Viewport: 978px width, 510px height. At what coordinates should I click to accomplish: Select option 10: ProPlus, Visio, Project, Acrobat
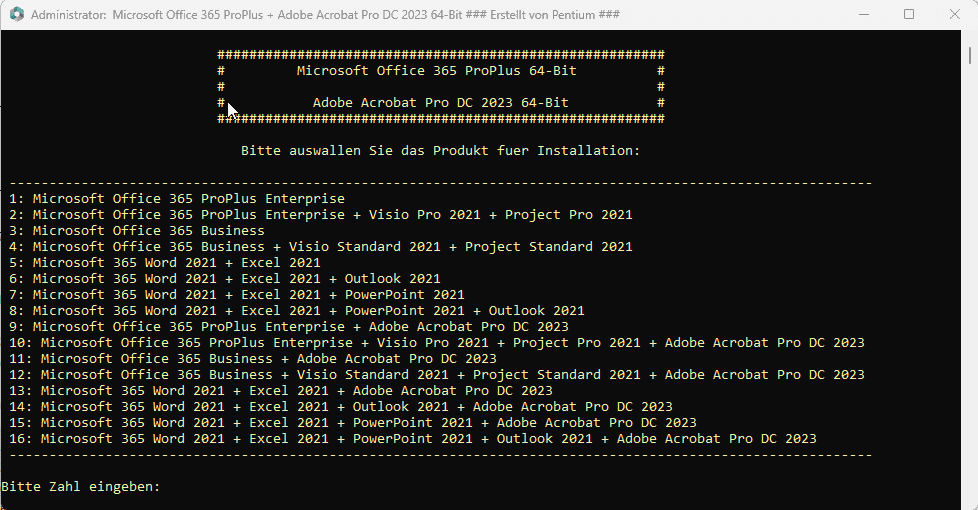tap(437, 342)
